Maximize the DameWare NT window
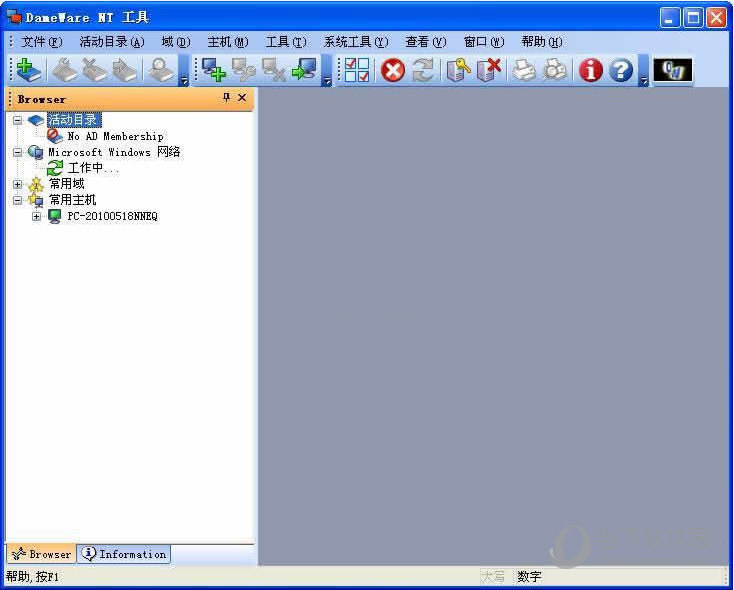Screen dimensions: 734x590 pyautogui.click(x=693, y=18)
